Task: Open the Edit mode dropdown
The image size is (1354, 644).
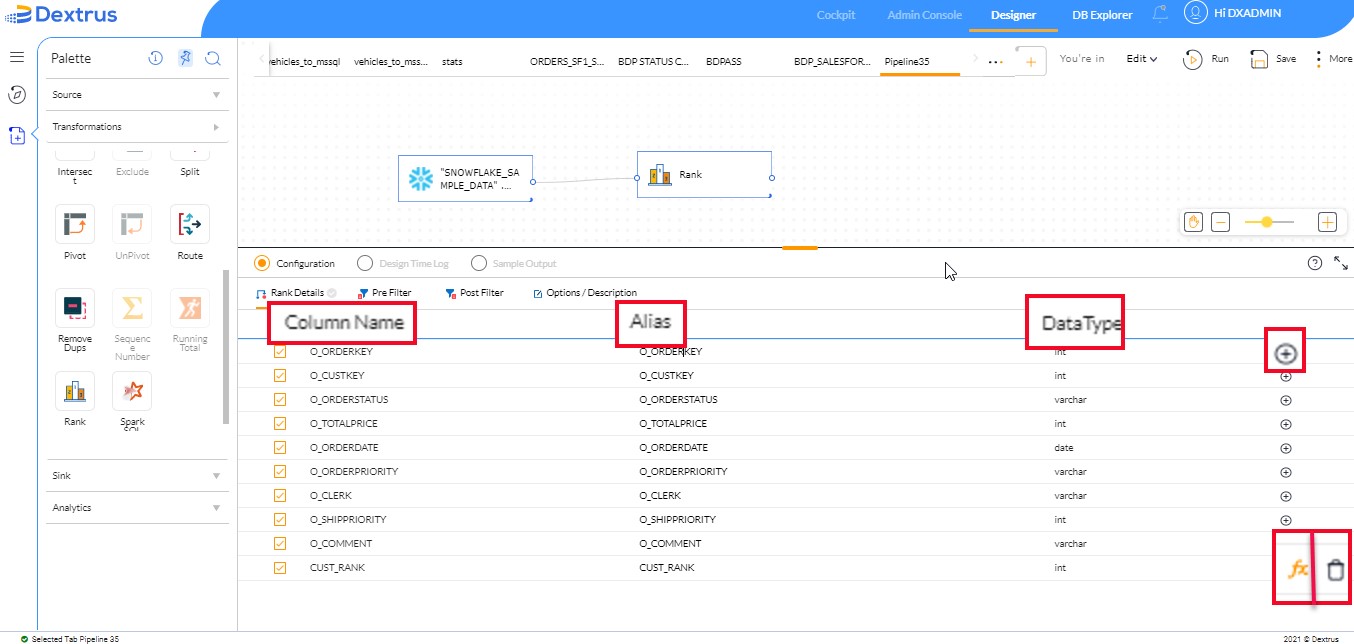Action: (x=1142, y=59)
